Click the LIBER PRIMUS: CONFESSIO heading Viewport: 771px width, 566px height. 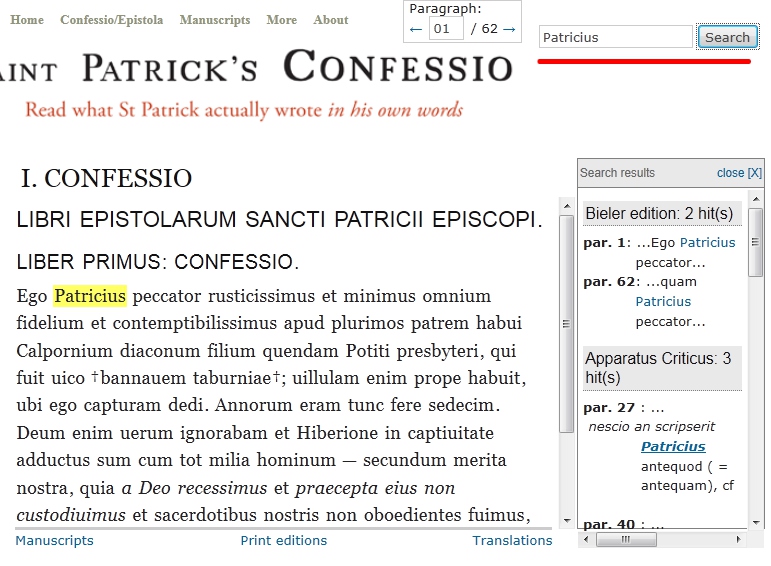tap(158, 262)
